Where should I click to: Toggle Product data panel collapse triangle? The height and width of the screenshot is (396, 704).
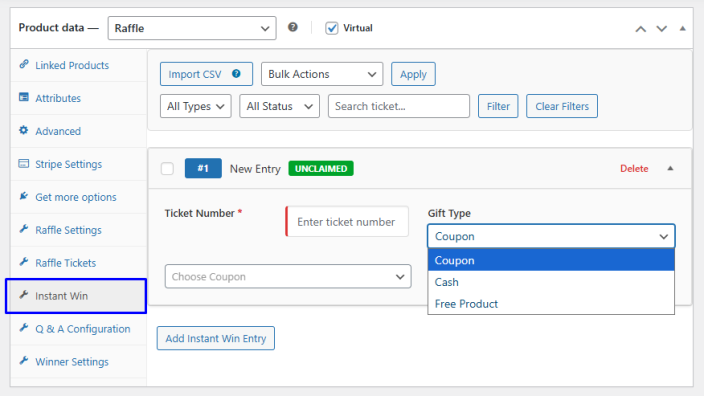point(682,28)
